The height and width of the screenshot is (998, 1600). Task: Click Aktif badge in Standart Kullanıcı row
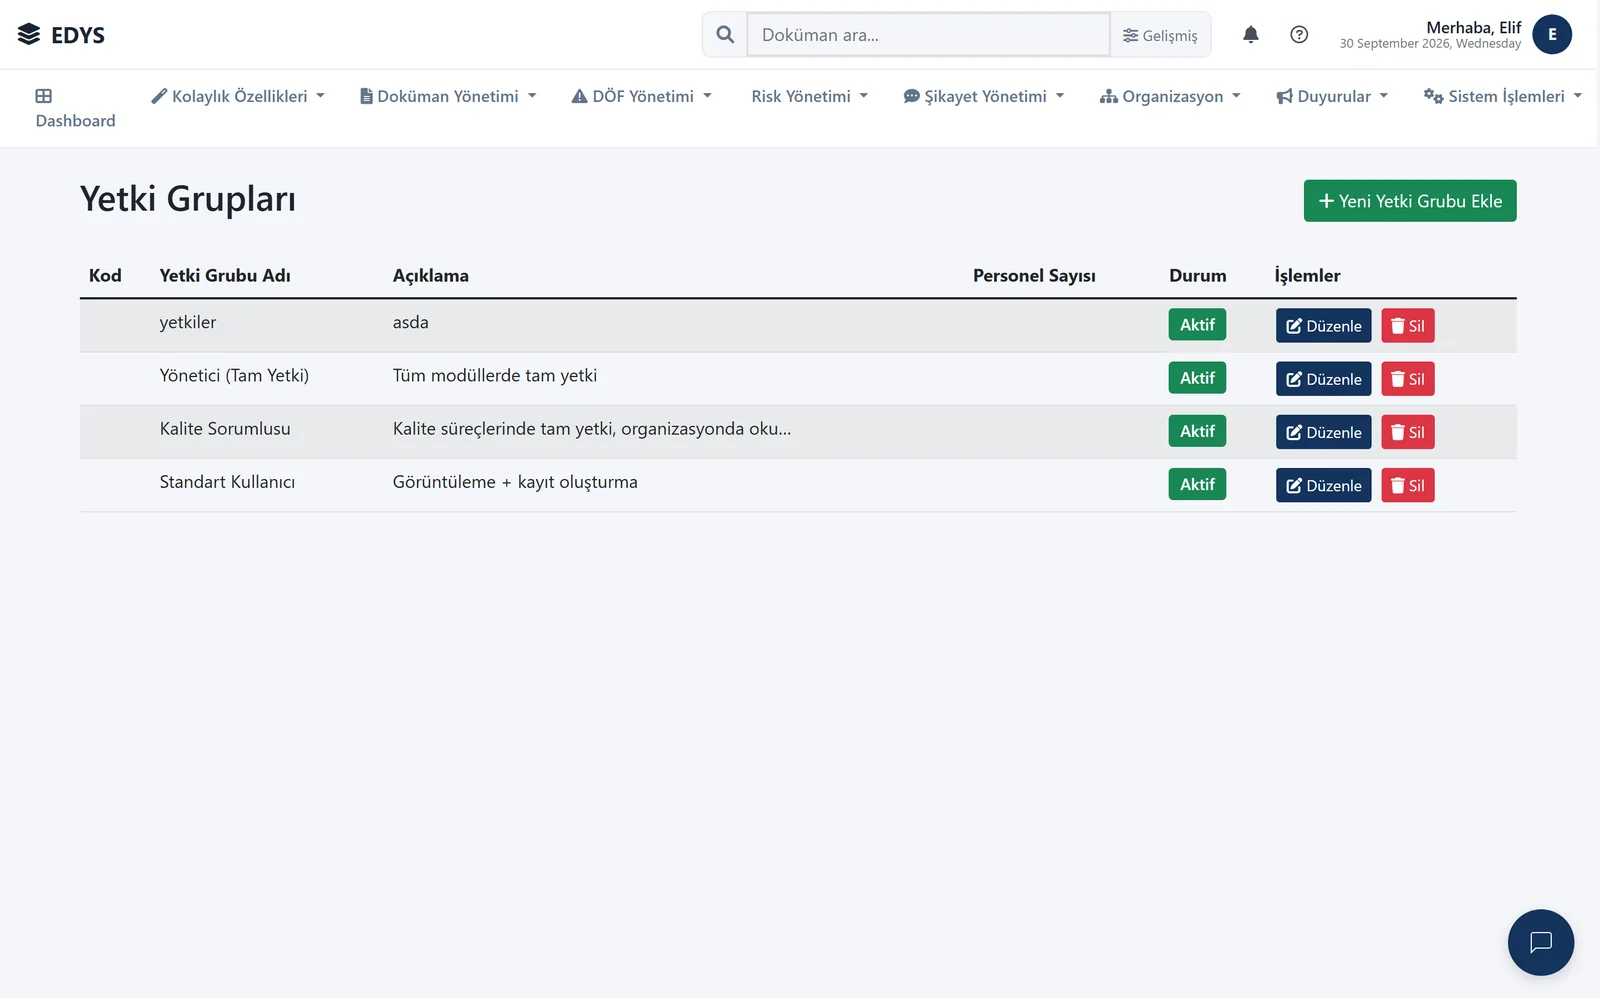1197,484
